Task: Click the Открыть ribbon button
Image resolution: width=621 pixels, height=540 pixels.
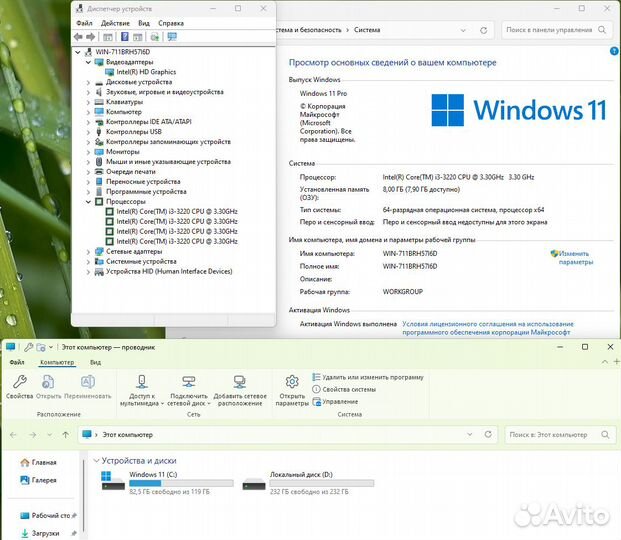Action: click(48, 387)
